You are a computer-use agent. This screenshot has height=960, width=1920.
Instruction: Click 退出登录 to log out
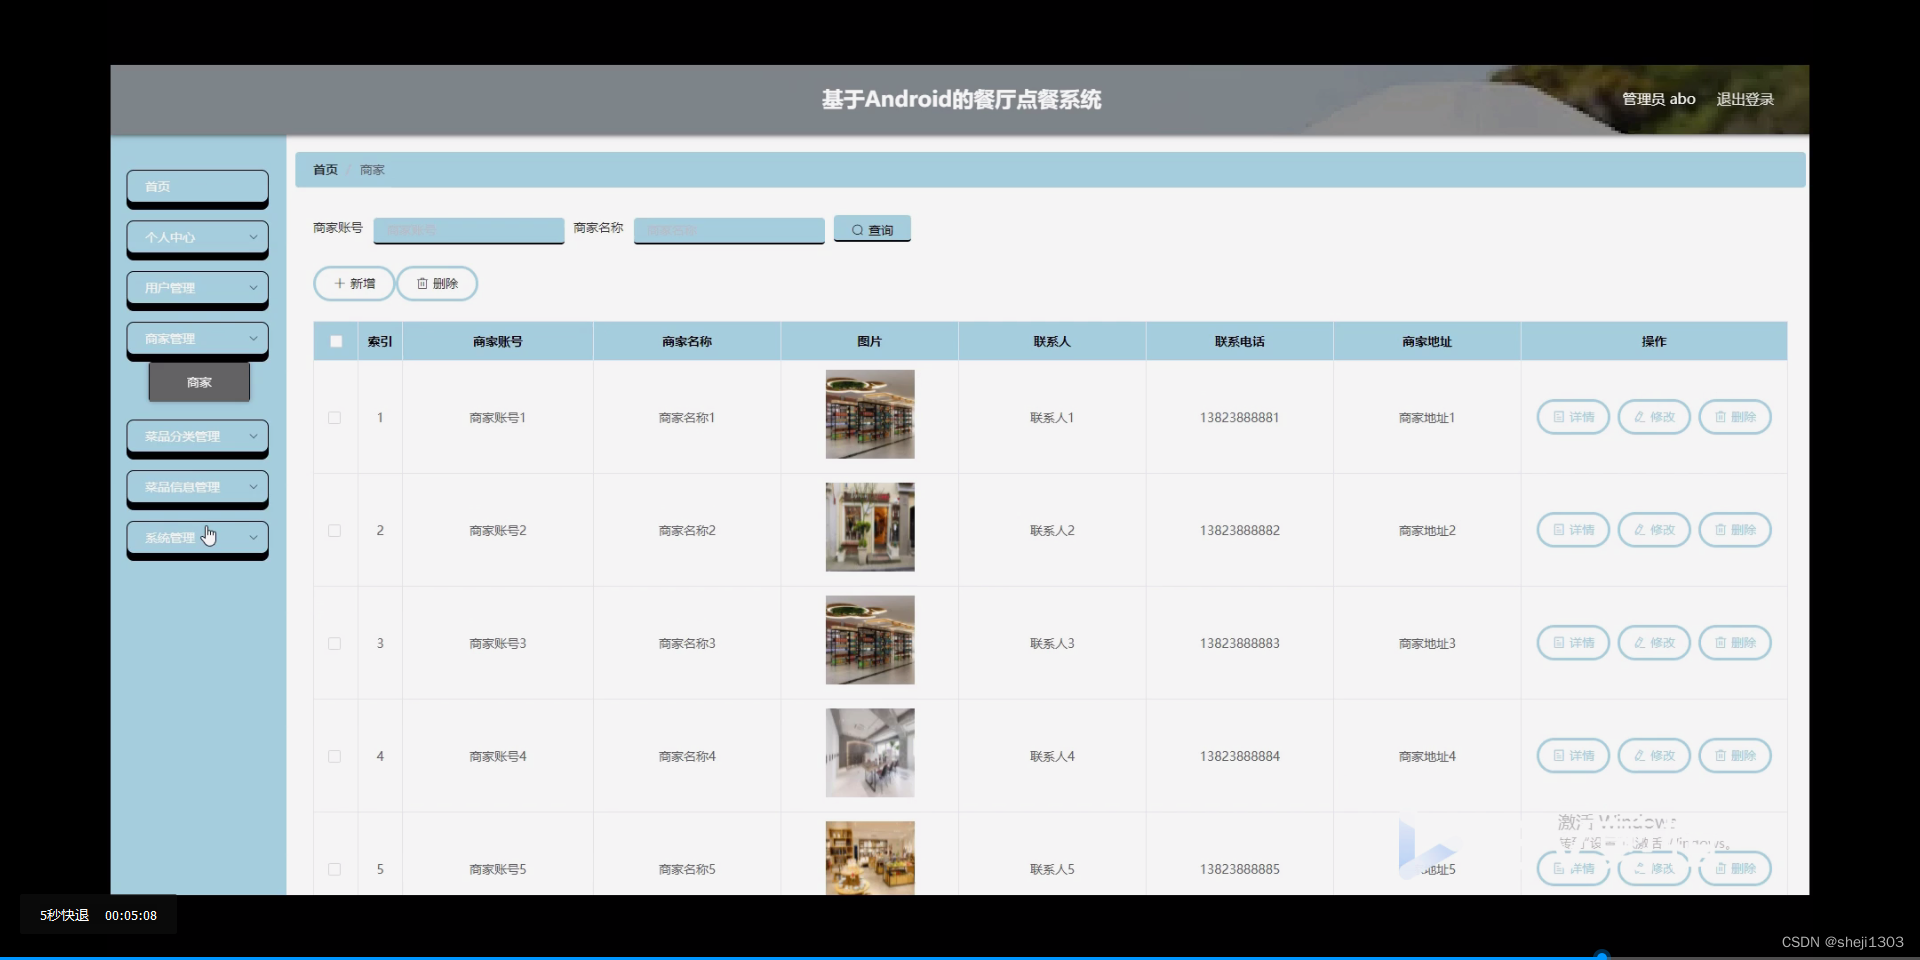point(1745,99)
